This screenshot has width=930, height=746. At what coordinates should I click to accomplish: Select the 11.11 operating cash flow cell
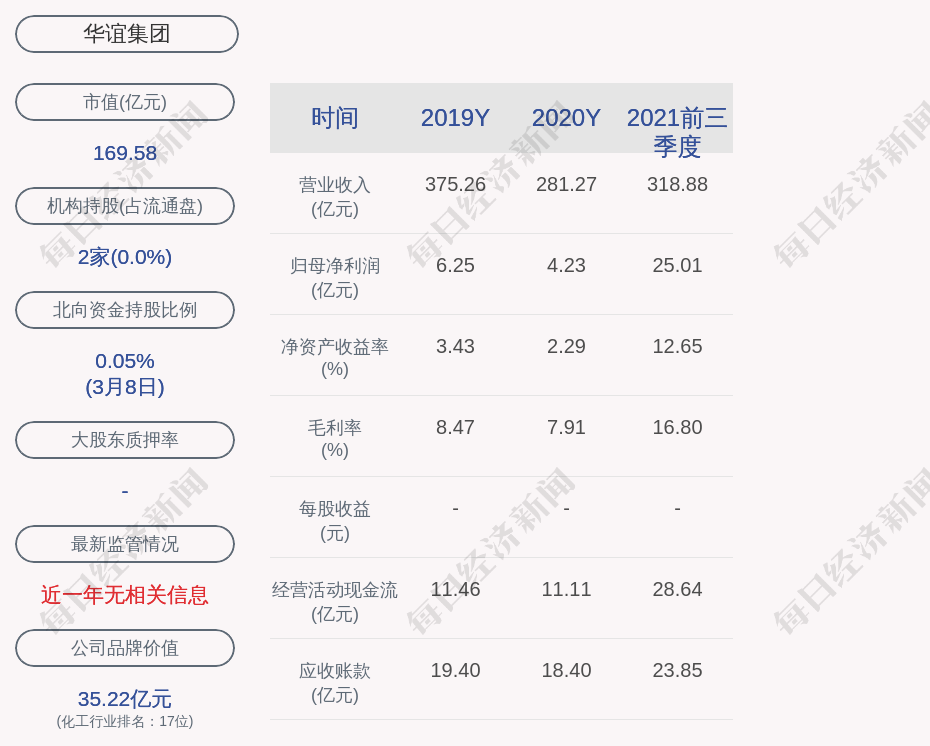(566, 589)
